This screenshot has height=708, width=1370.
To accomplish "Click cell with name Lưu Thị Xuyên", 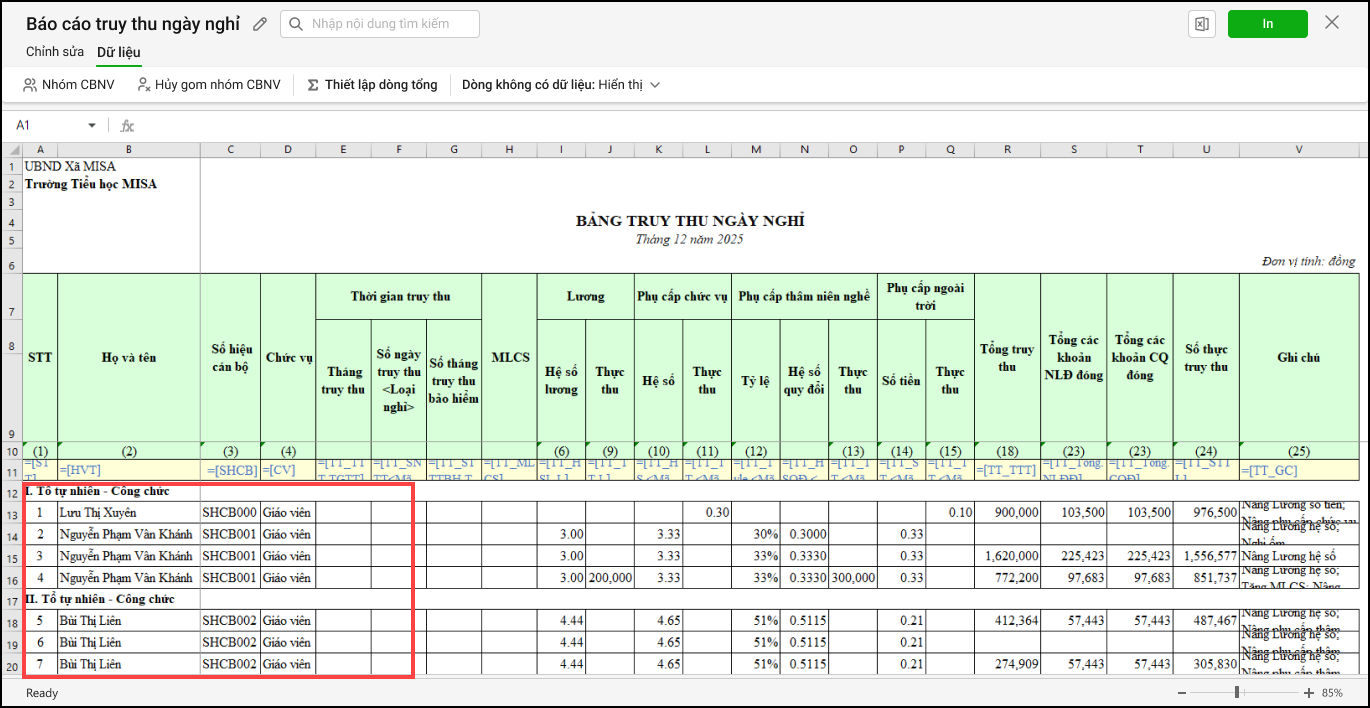I will click(128, 513).
